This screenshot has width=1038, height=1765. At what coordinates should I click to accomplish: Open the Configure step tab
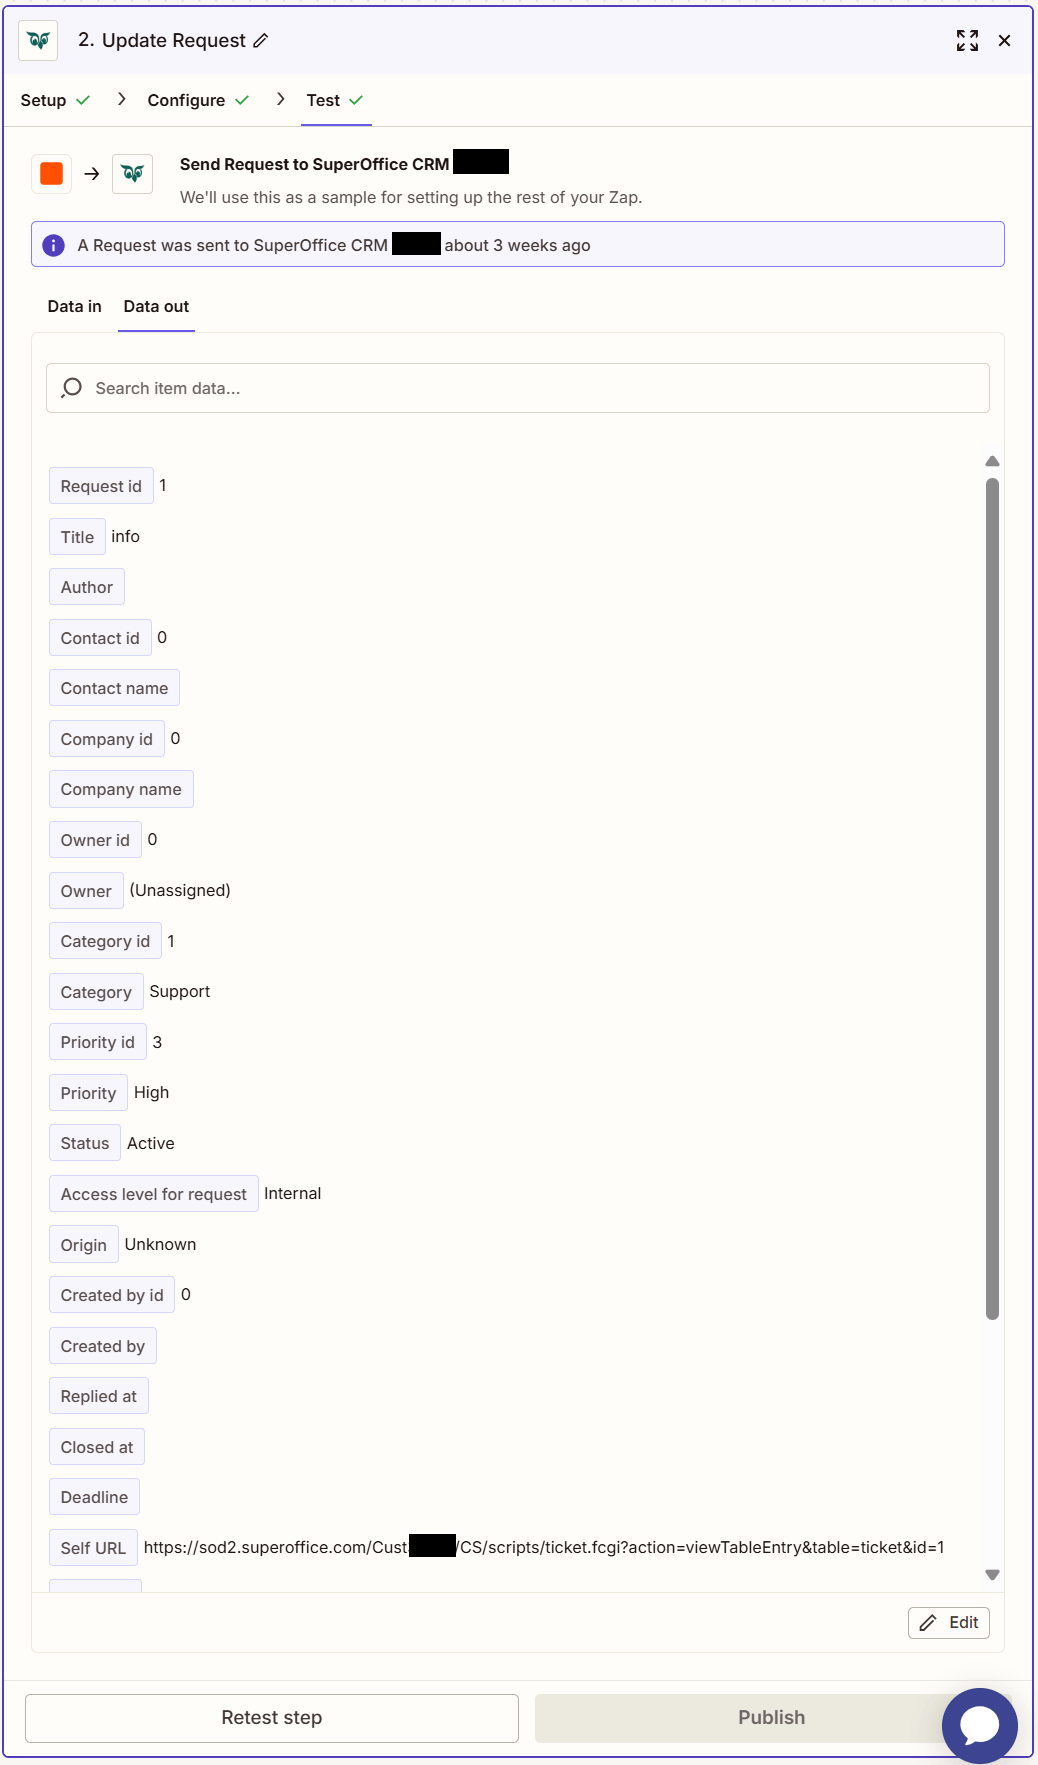[x=187, y=100]
